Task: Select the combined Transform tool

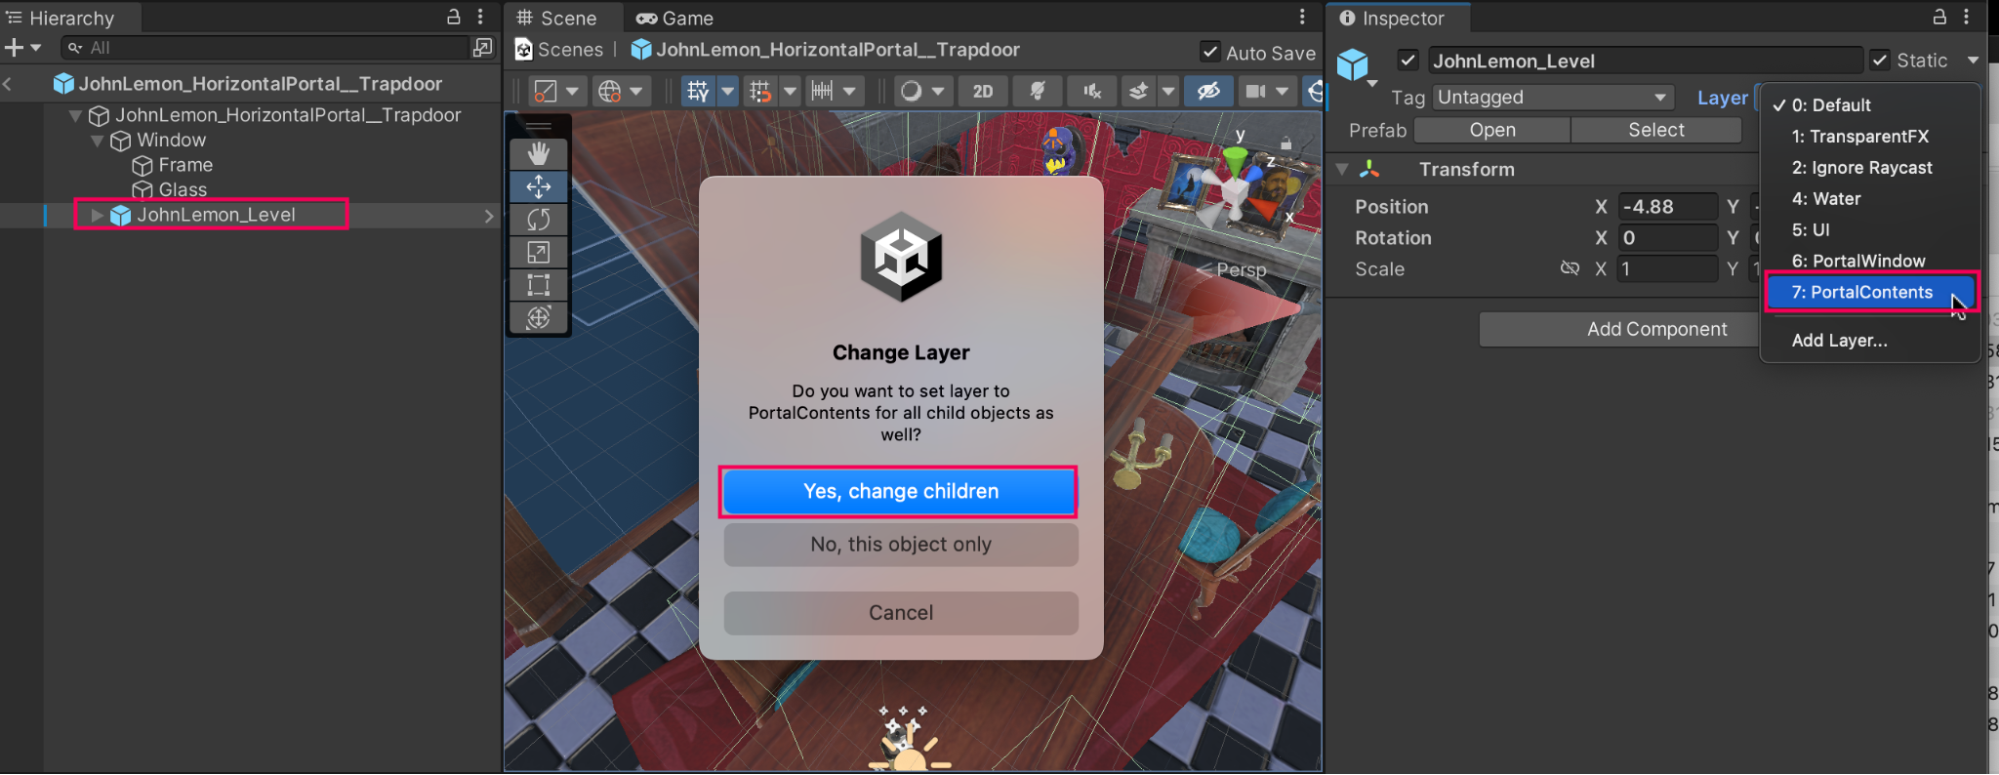Action: coord(538,318)
